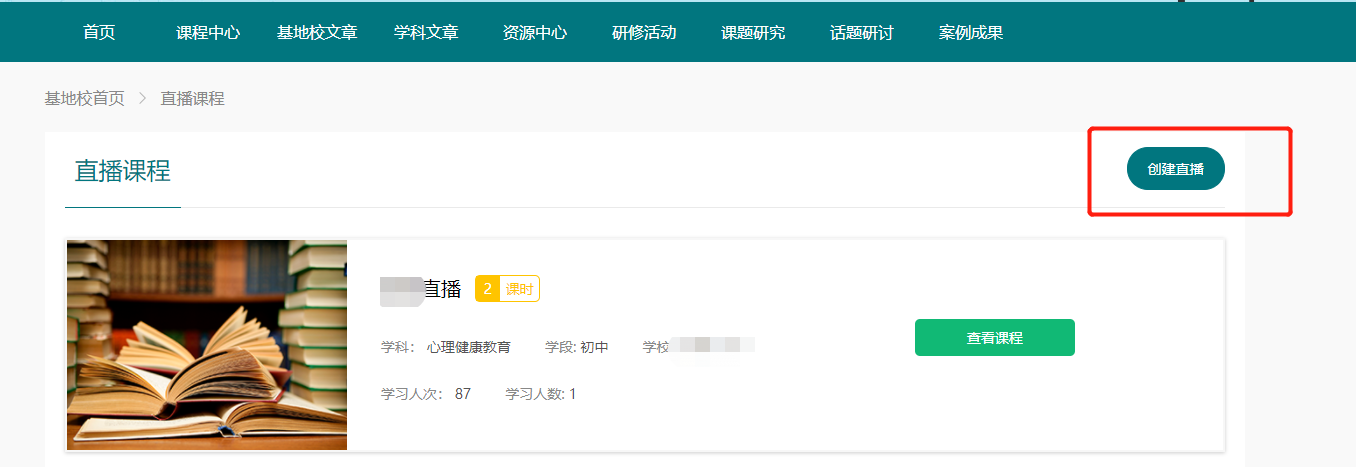1356x467 pixels.
Task: Click the 直播课程 breadcrumb item
Action: click(192, 98)
